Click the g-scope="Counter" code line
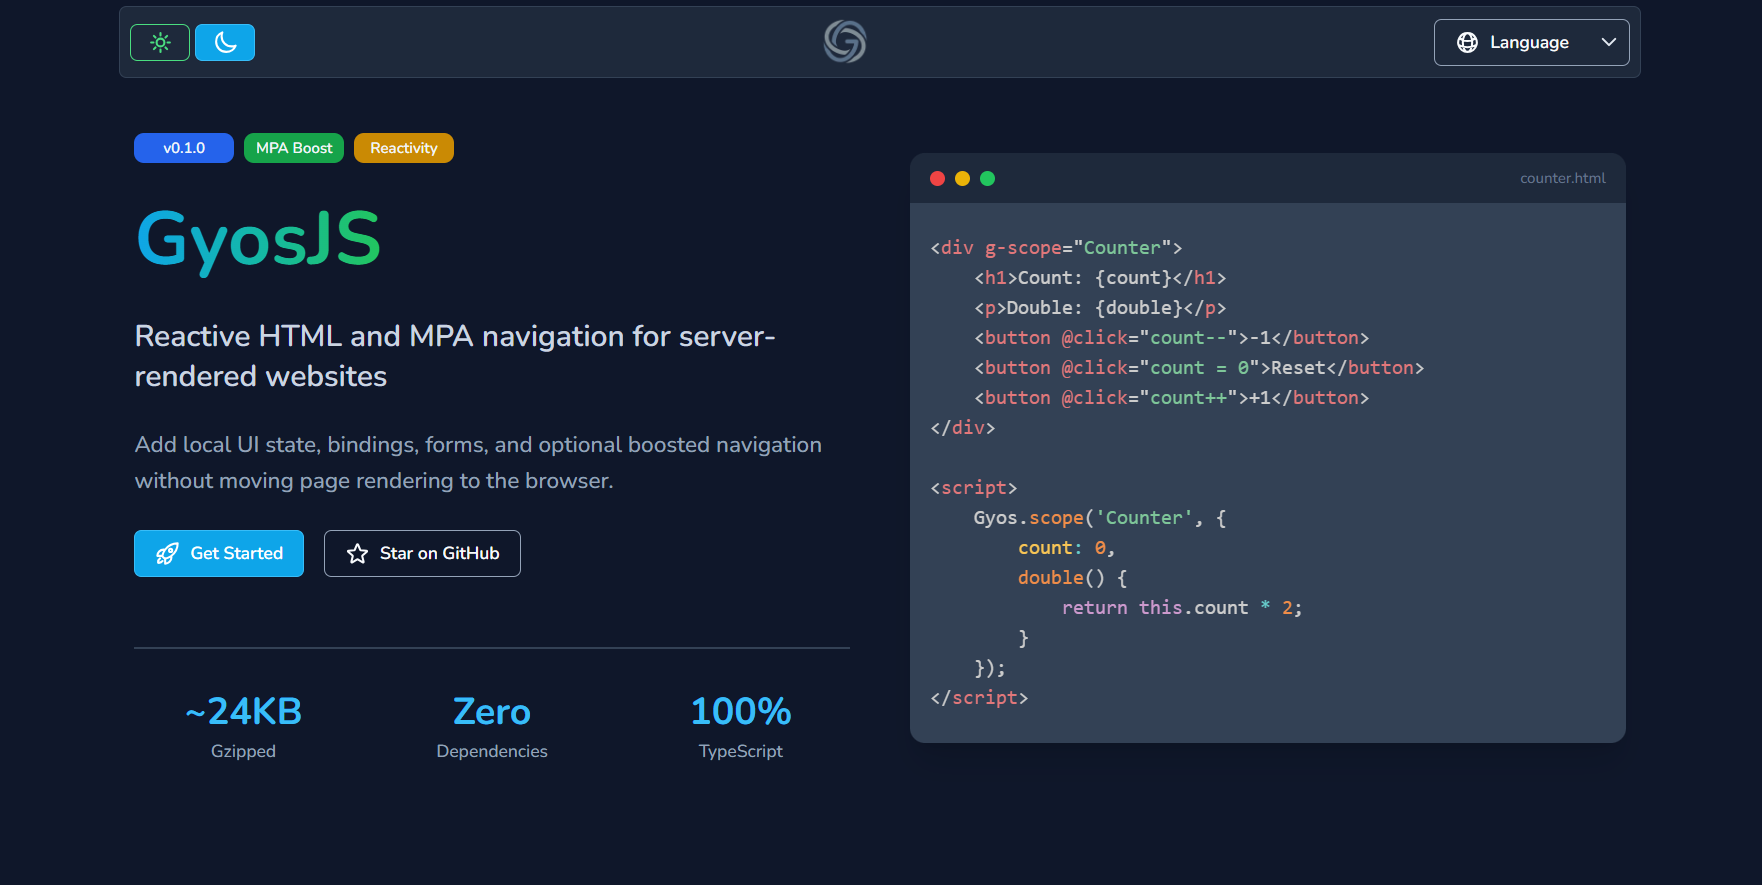The height and width of the screenshot is (885, 1762). (1056, 248)
